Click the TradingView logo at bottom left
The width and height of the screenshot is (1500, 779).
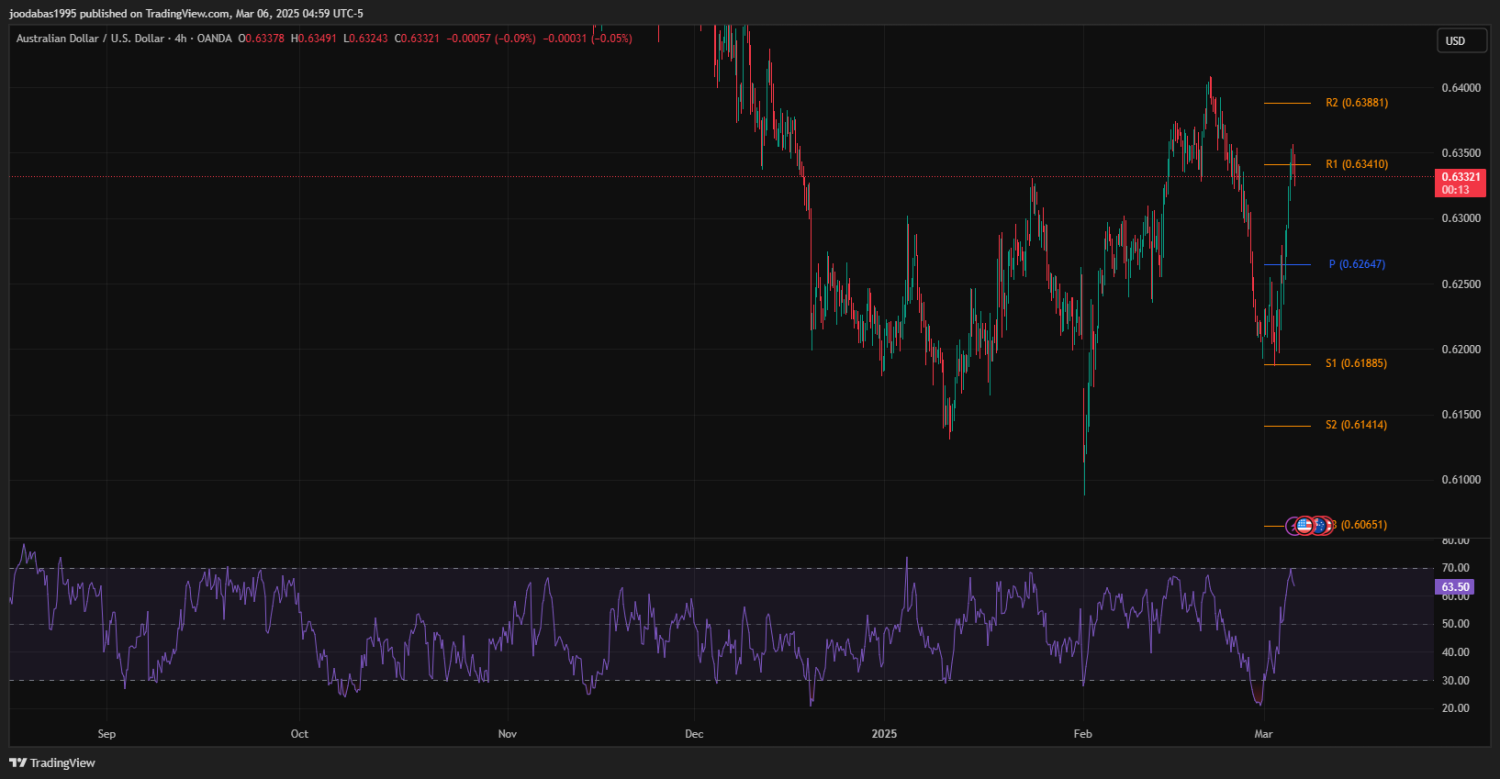pos(53,763)
